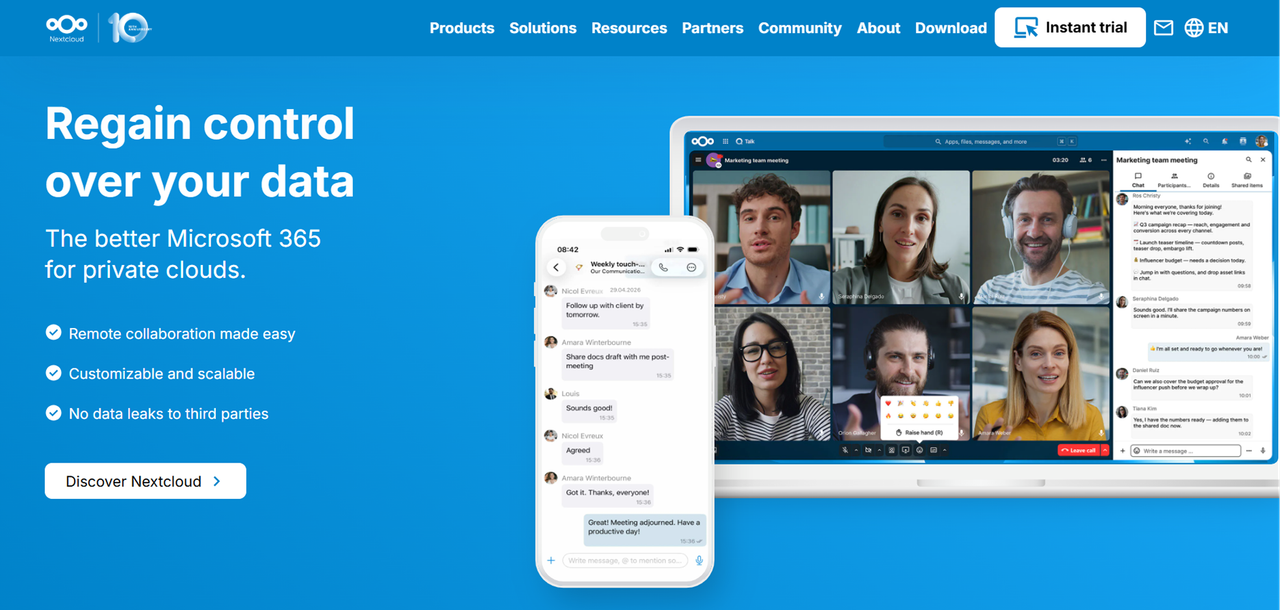Click the plus attach button in laptop chat

point(1123,451)
